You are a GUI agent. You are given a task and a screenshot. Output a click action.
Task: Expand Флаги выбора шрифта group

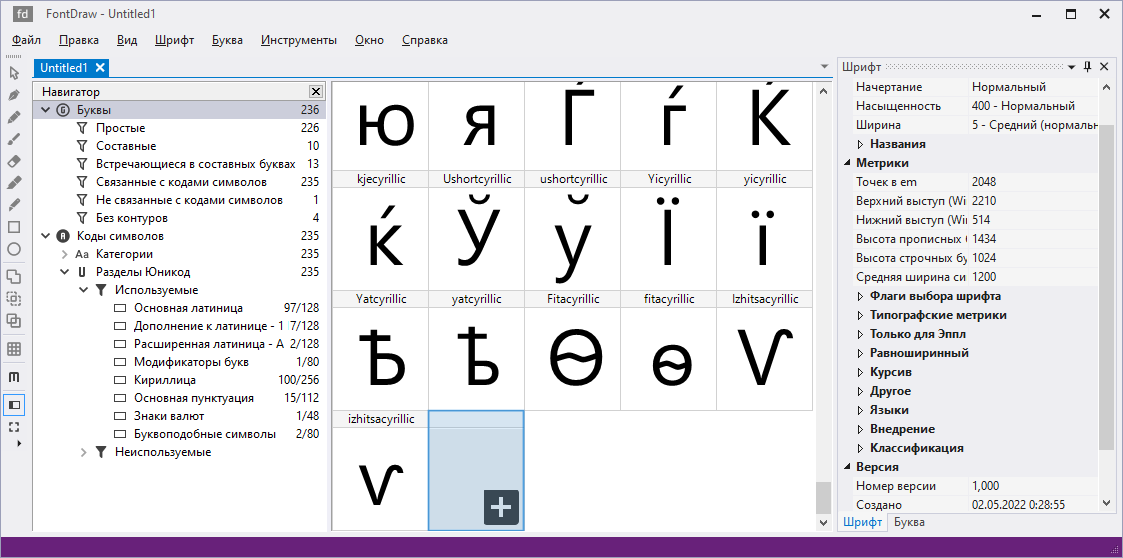[861, 297]
